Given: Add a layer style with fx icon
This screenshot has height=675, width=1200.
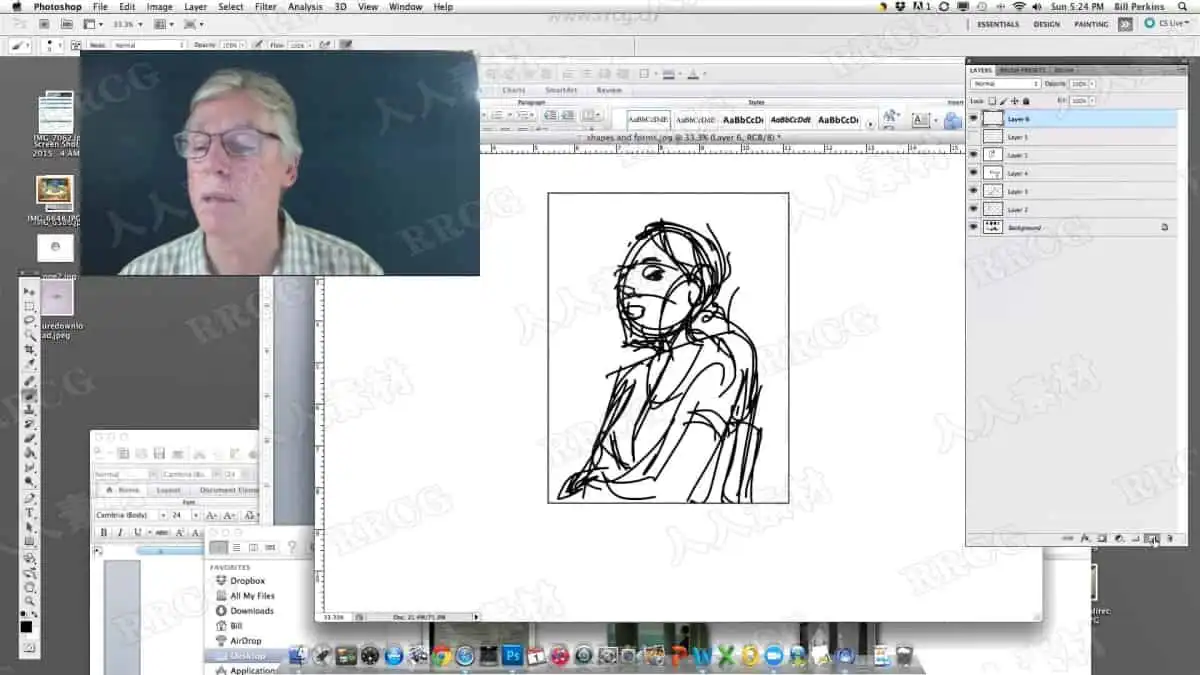Looking at the screenshot, I should pos(1085,538).
